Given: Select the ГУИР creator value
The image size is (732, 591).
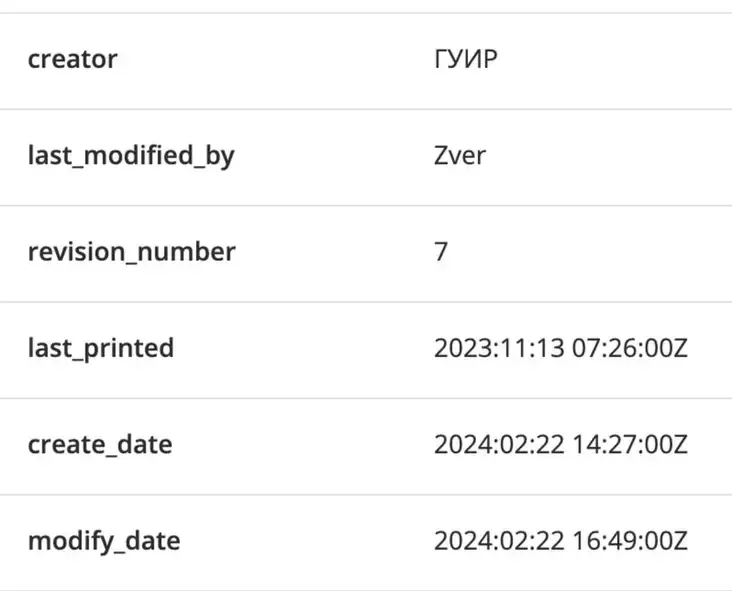Looking at the screenshot, I should point(466,60).
